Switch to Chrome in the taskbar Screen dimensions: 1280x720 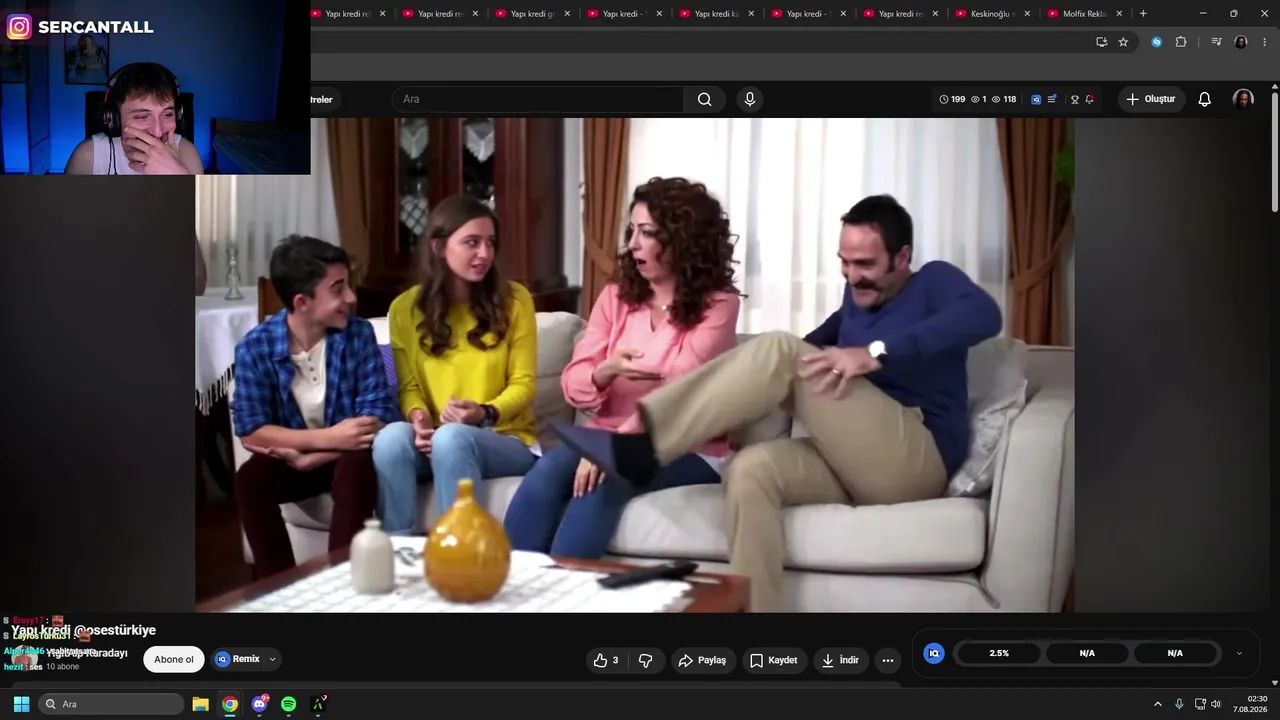(230, 704)
